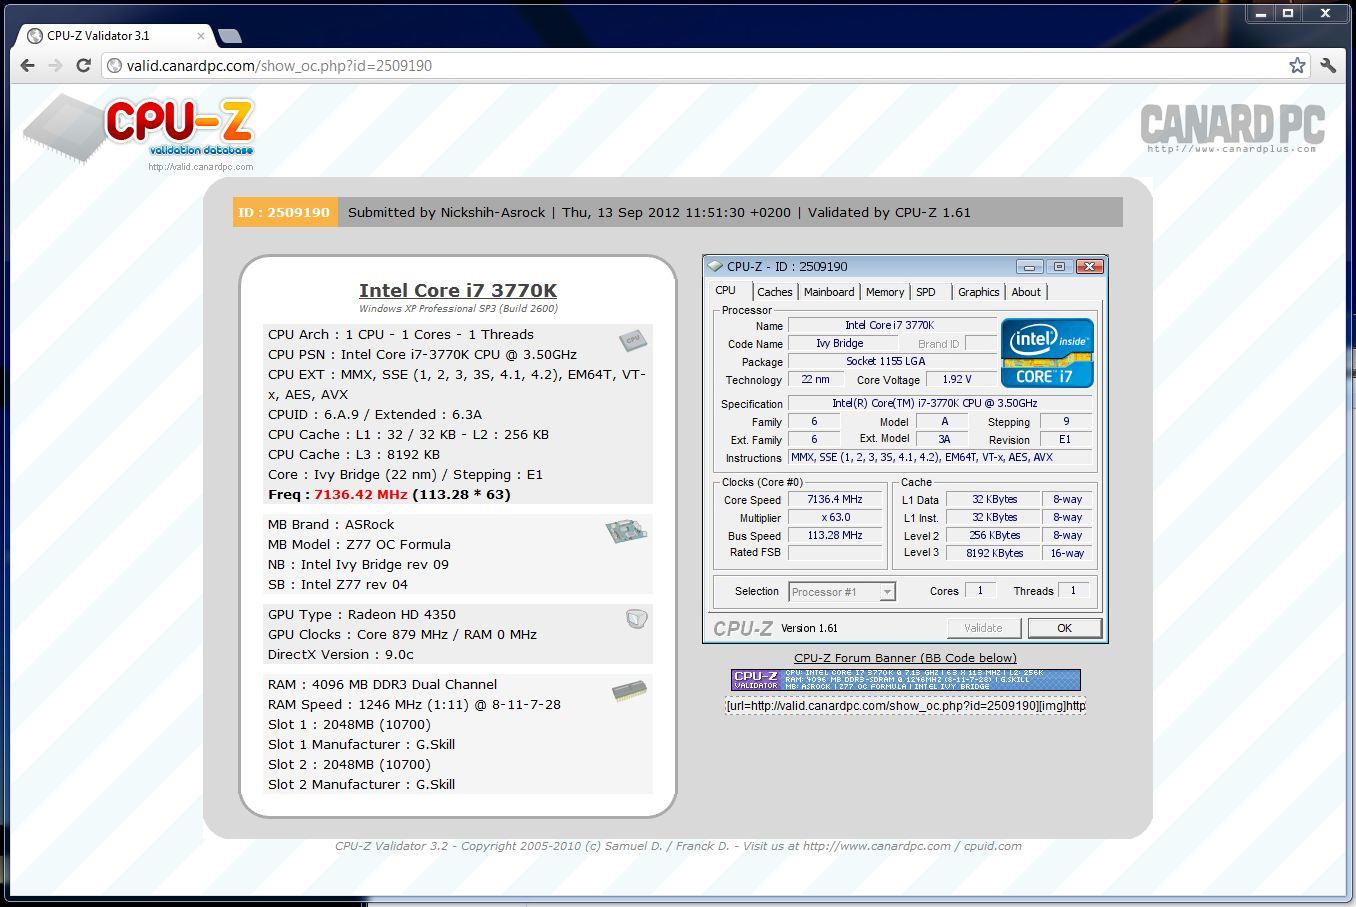Click the L1 Data 32 KBytes field
Viewport: 1356px width, 907px height.
(995, 499)
